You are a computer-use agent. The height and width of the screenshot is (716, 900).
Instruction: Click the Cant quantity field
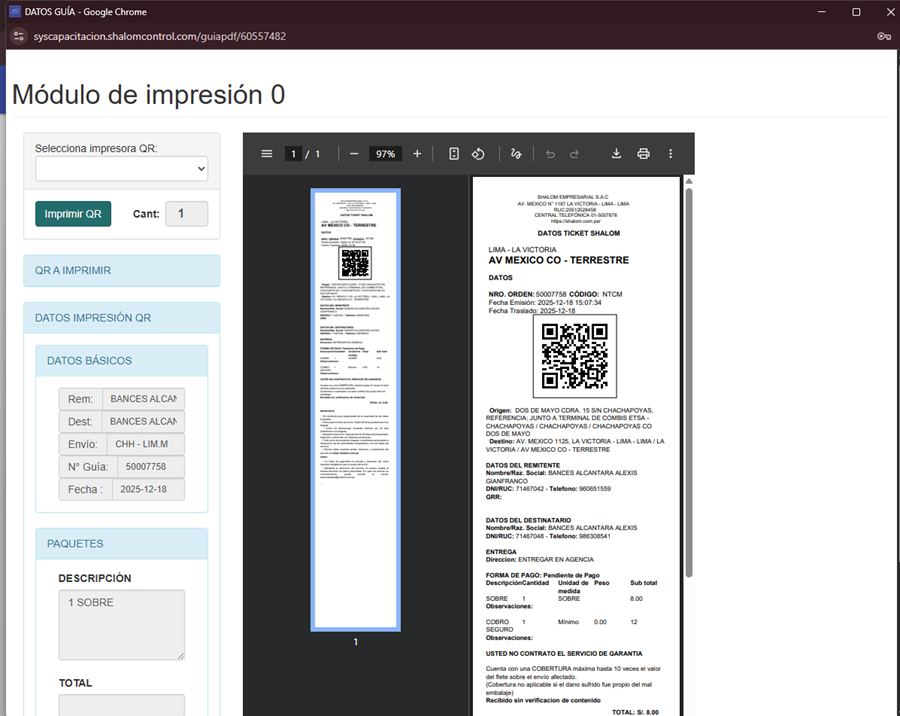(x=186, y=214)
